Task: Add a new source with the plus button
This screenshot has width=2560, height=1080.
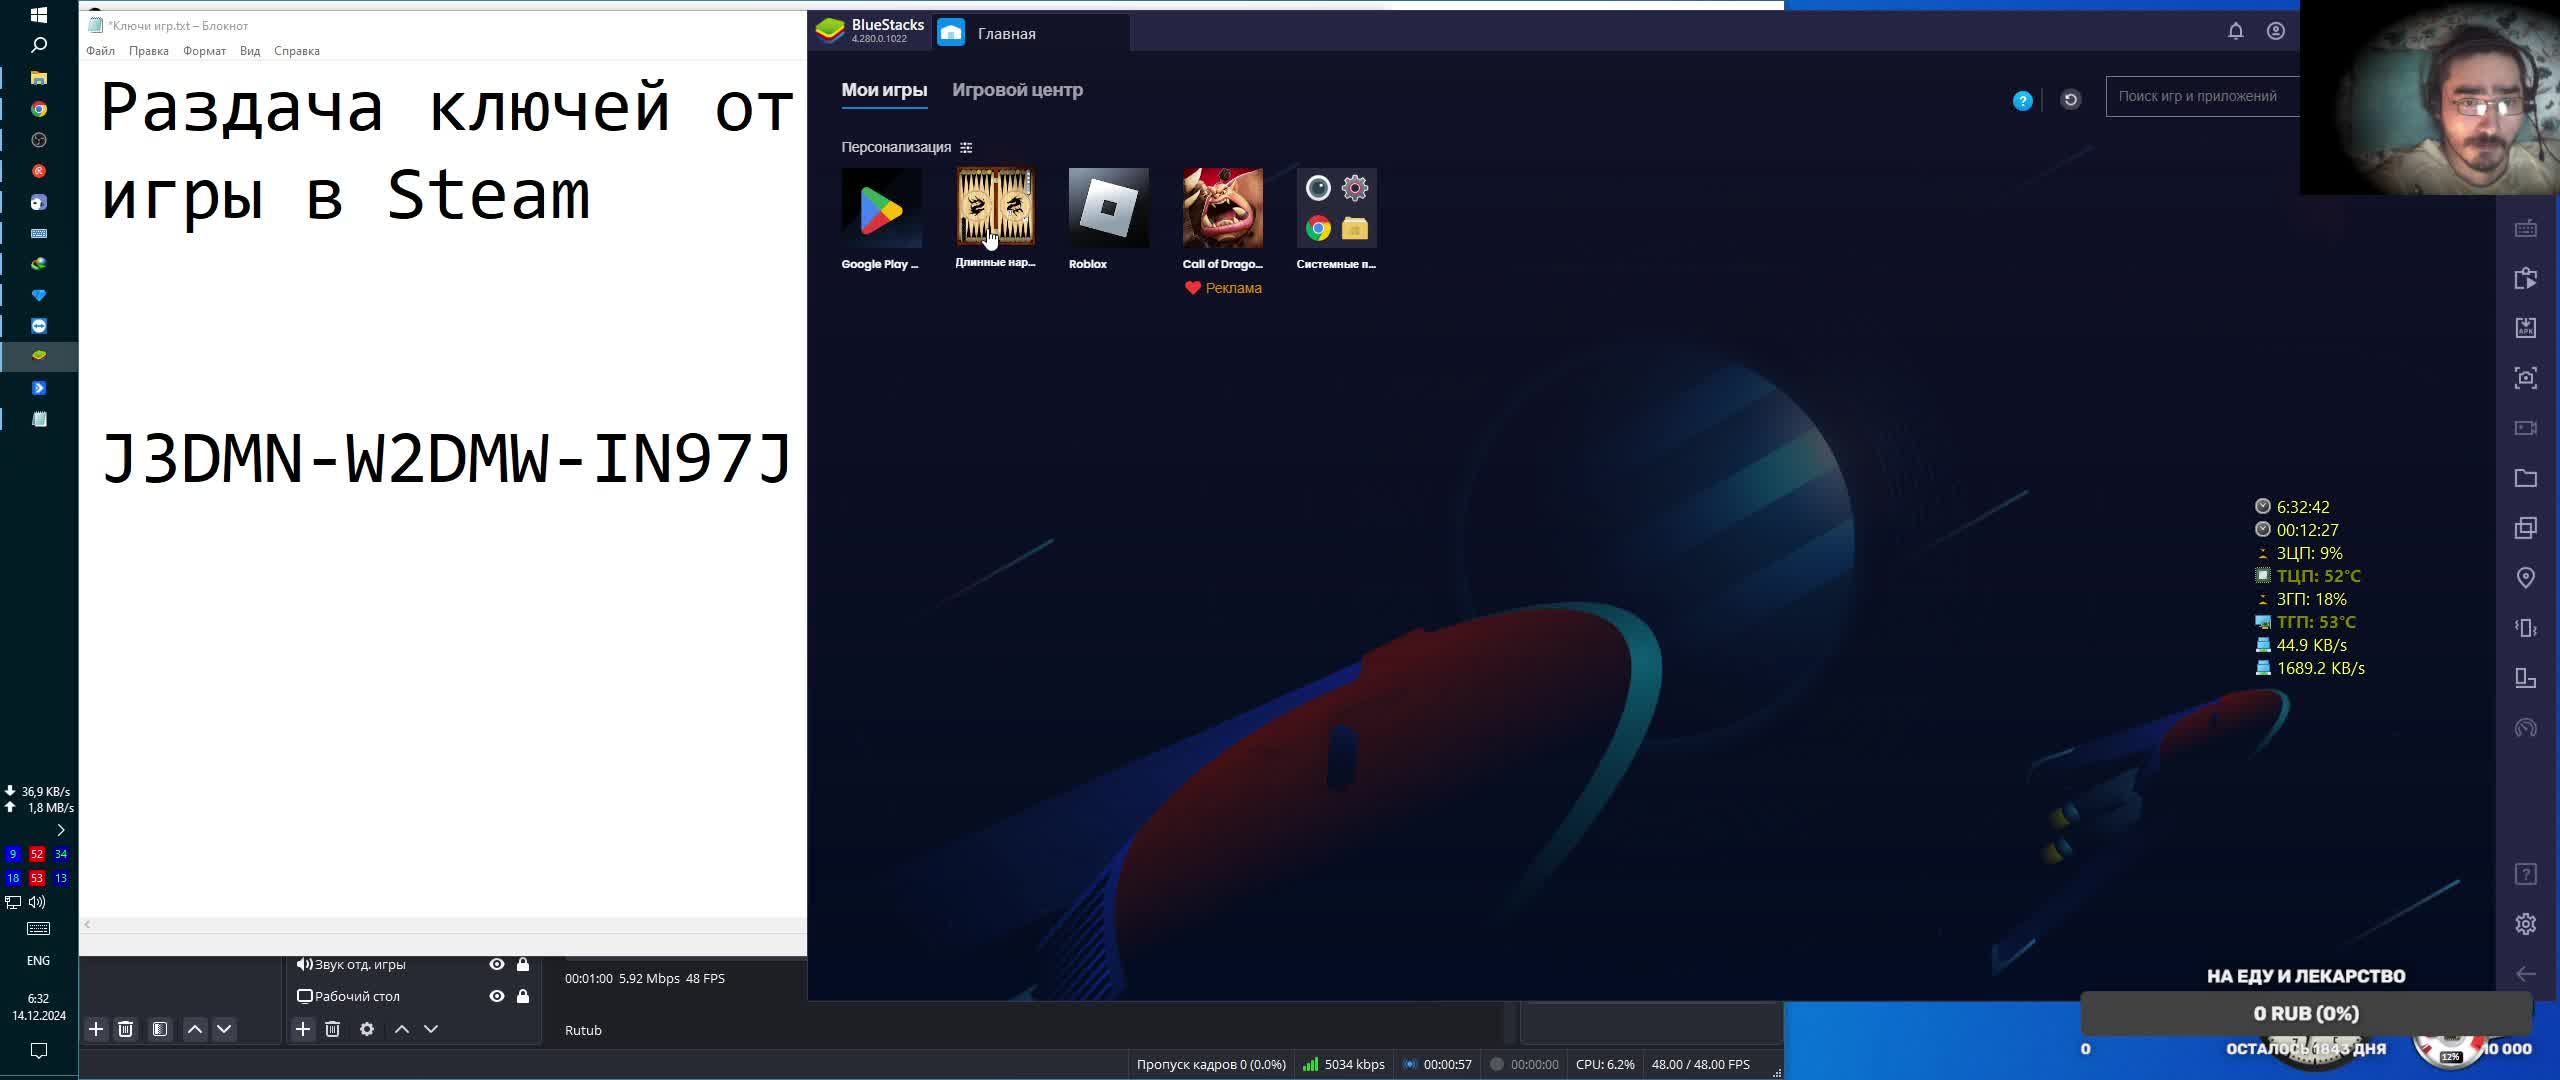Action: 303,1029
